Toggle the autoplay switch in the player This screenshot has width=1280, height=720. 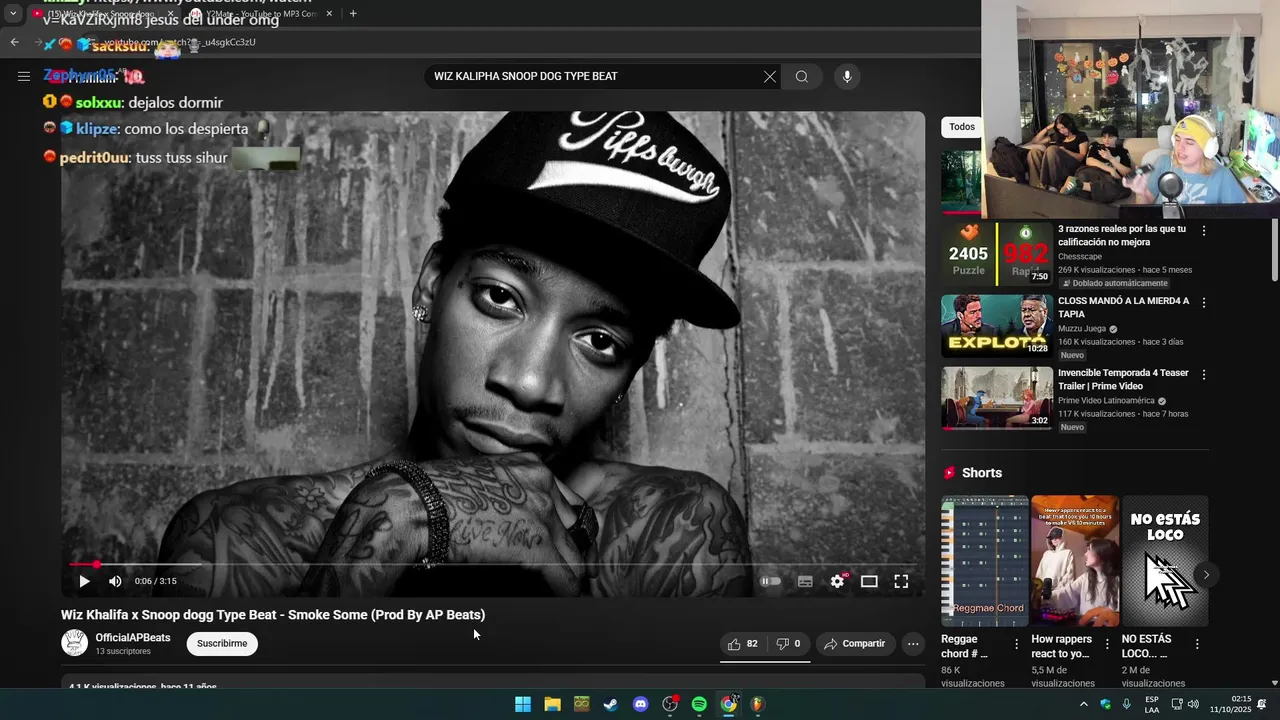pos(770,581)
